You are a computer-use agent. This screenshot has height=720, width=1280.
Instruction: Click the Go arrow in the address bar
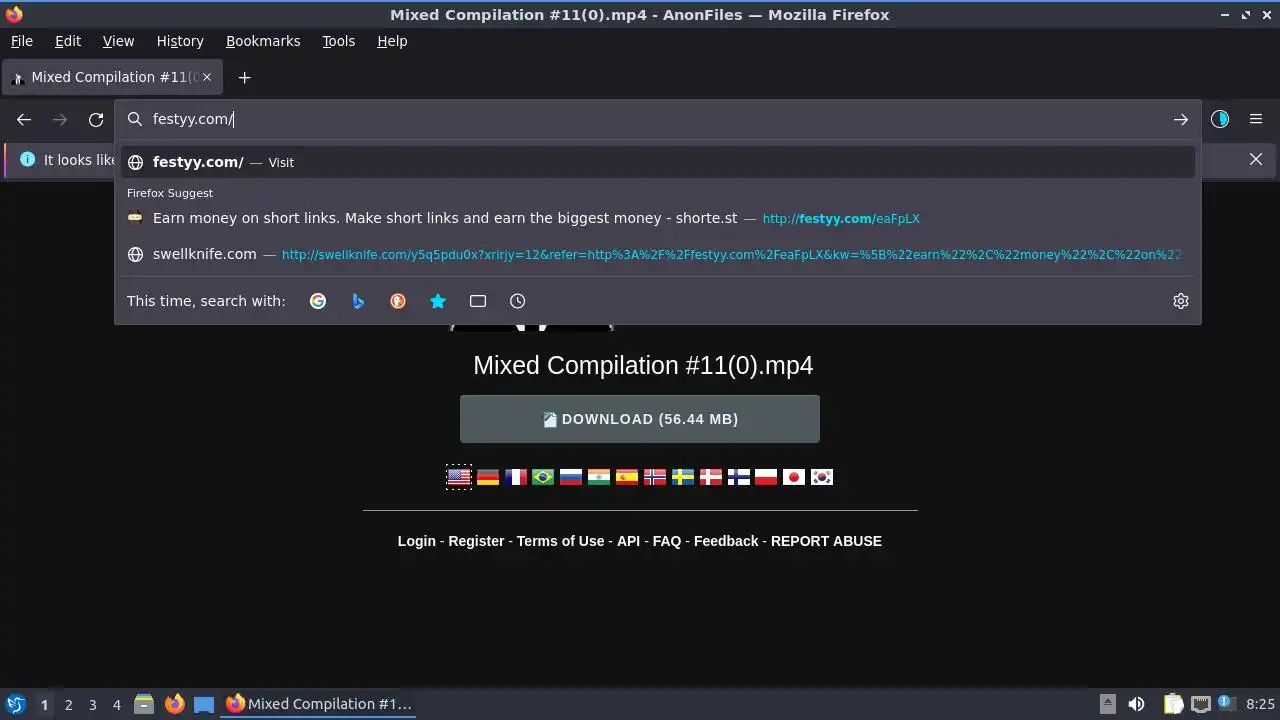(1181, 119)
